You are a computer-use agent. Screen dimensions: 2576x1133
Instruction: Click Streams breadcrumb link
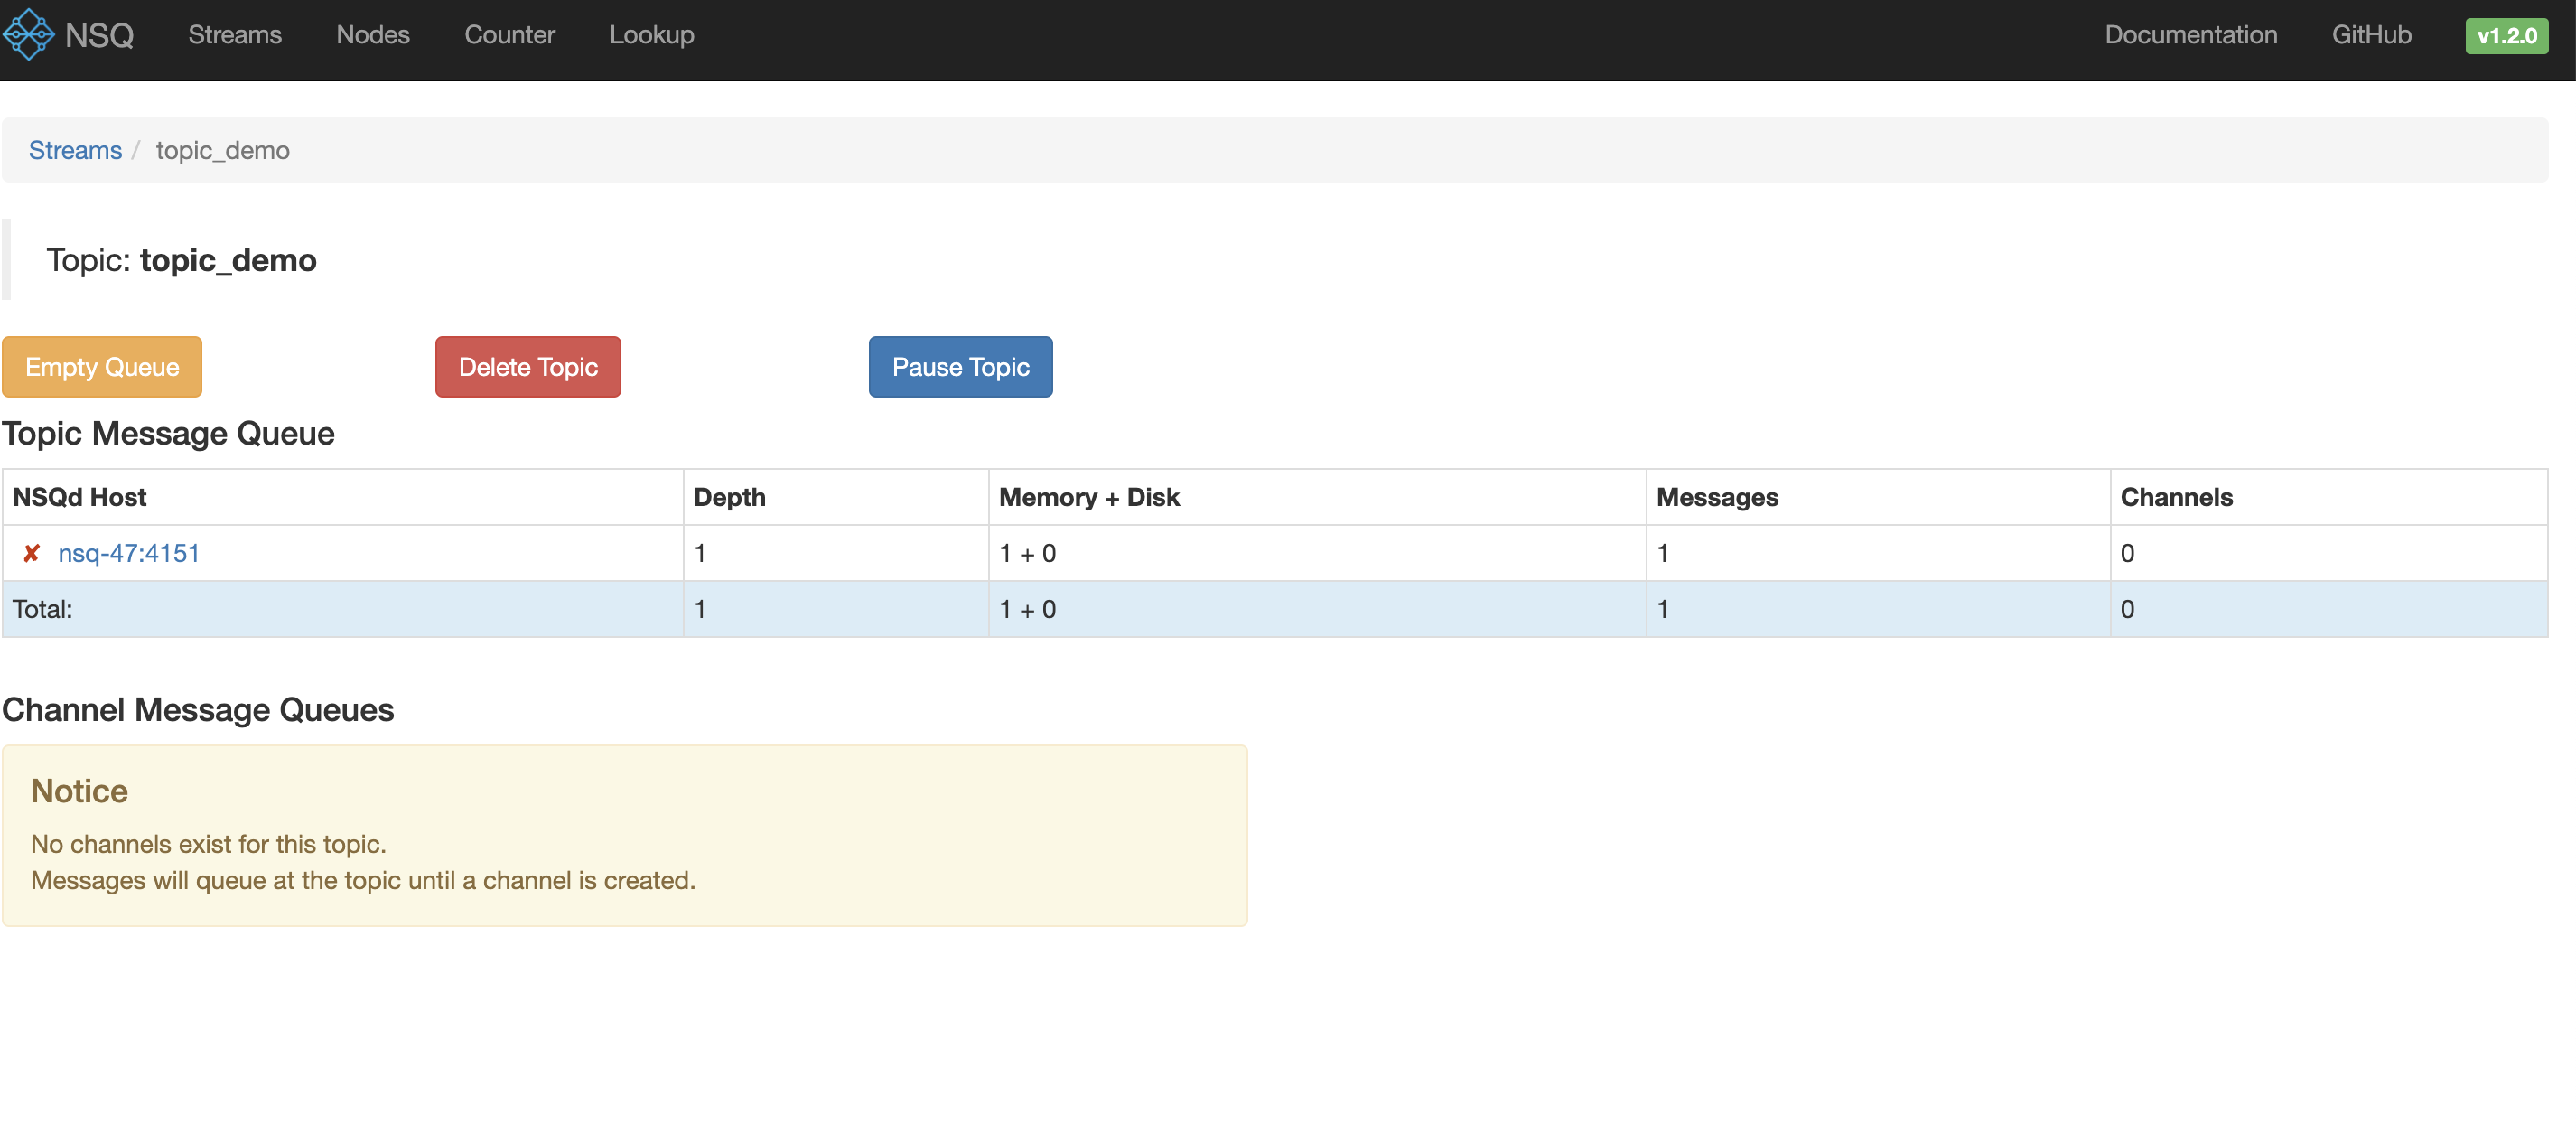(75, 150)
